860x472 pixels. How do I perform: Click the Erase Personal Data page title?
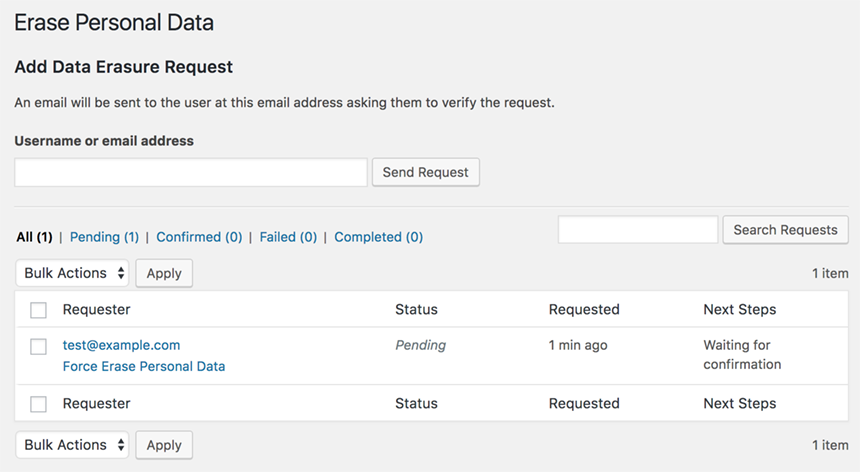point(114,23)
